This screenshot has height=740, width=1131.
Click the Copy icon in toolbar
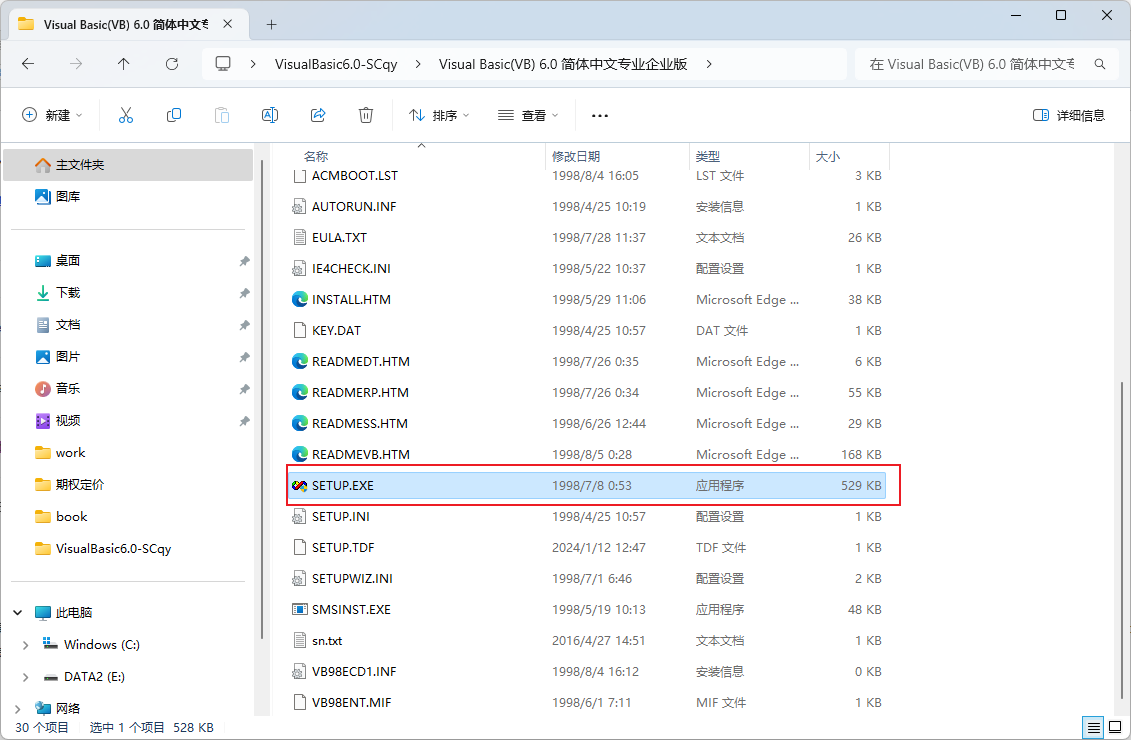(x=174, y=115)
